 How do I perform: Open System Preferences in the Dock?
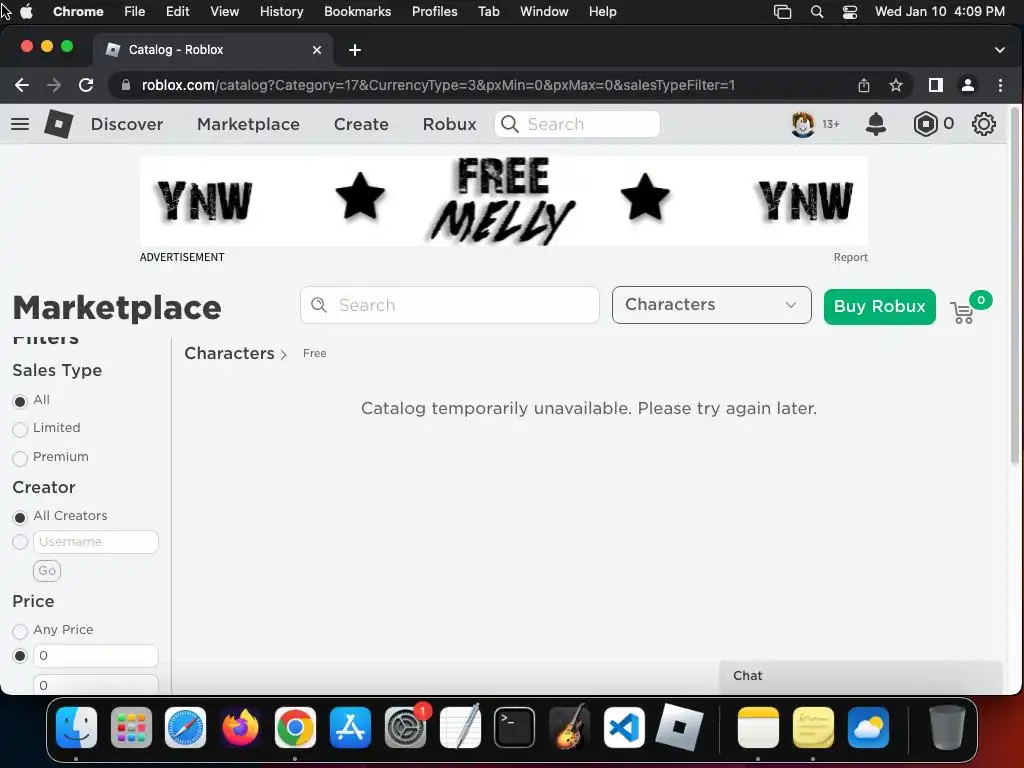tap(406, 728)
